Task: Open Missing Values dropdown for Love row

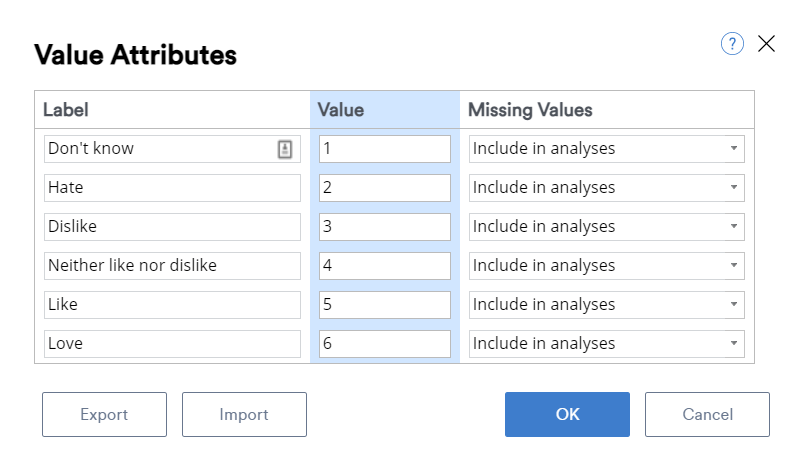Action: [606, 344]
